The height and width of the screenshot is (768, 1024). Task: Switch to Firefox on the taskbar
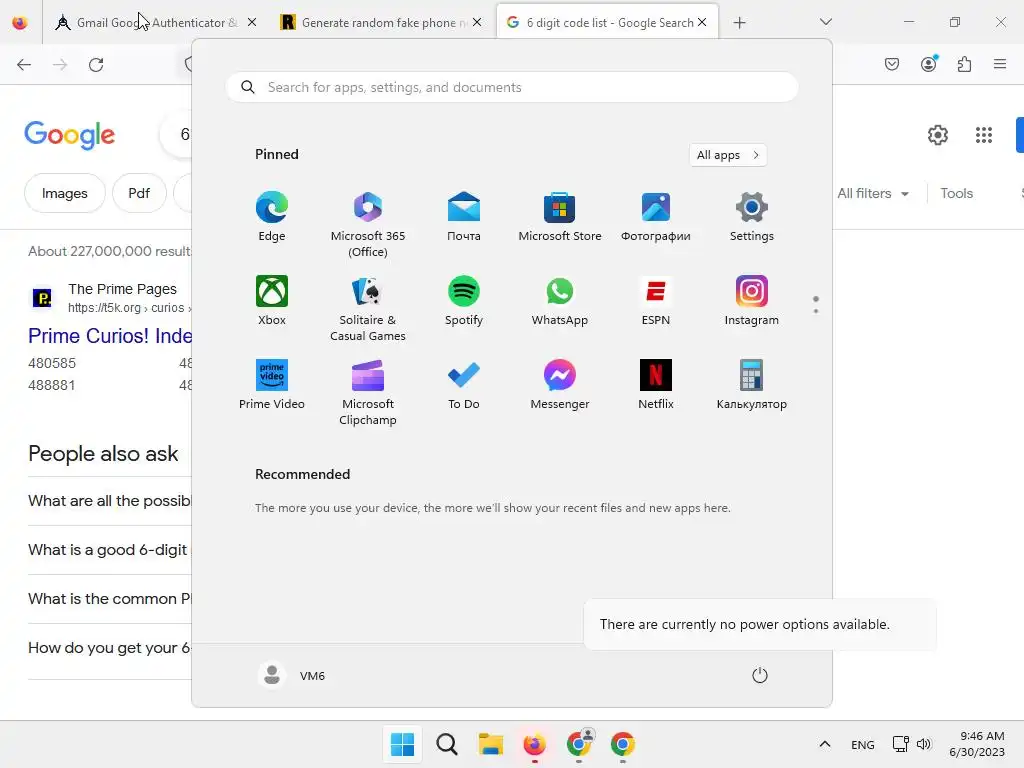534,744
